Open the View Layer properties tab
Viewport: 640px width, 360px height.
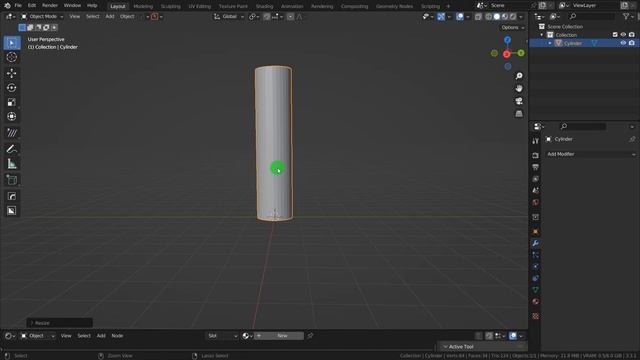[536, 179]
